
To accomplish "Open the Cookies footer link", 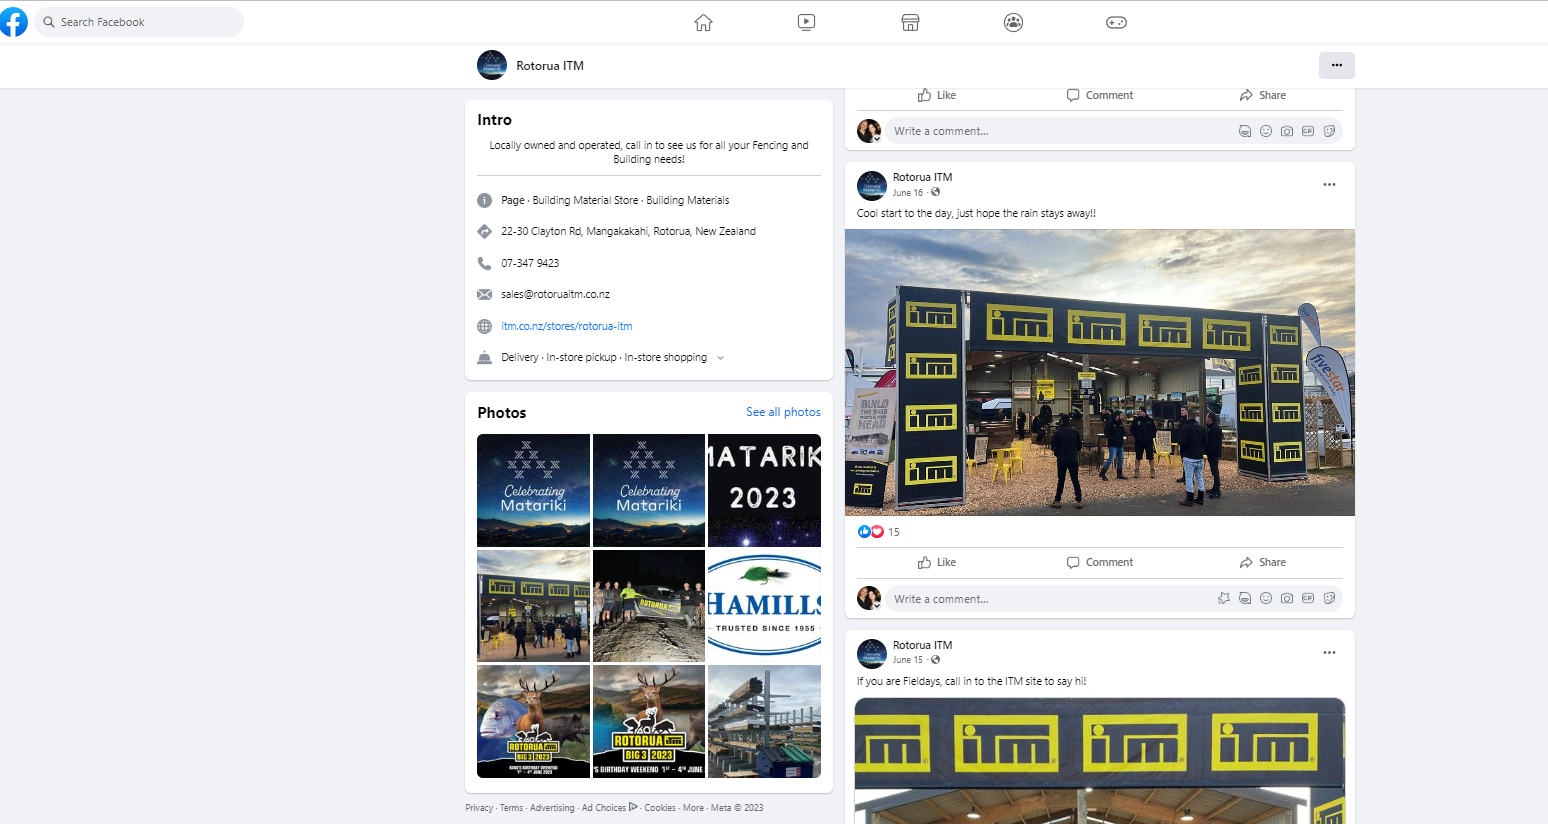I will click(660, 808).
